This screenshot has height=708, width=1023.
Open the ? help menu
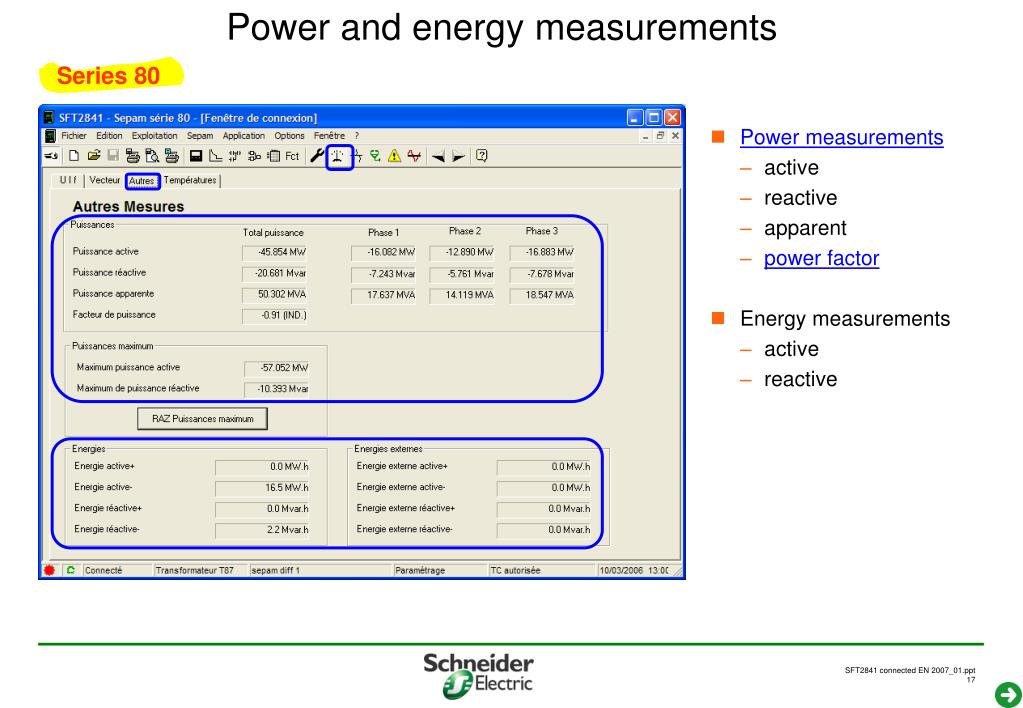pos(357,136)
